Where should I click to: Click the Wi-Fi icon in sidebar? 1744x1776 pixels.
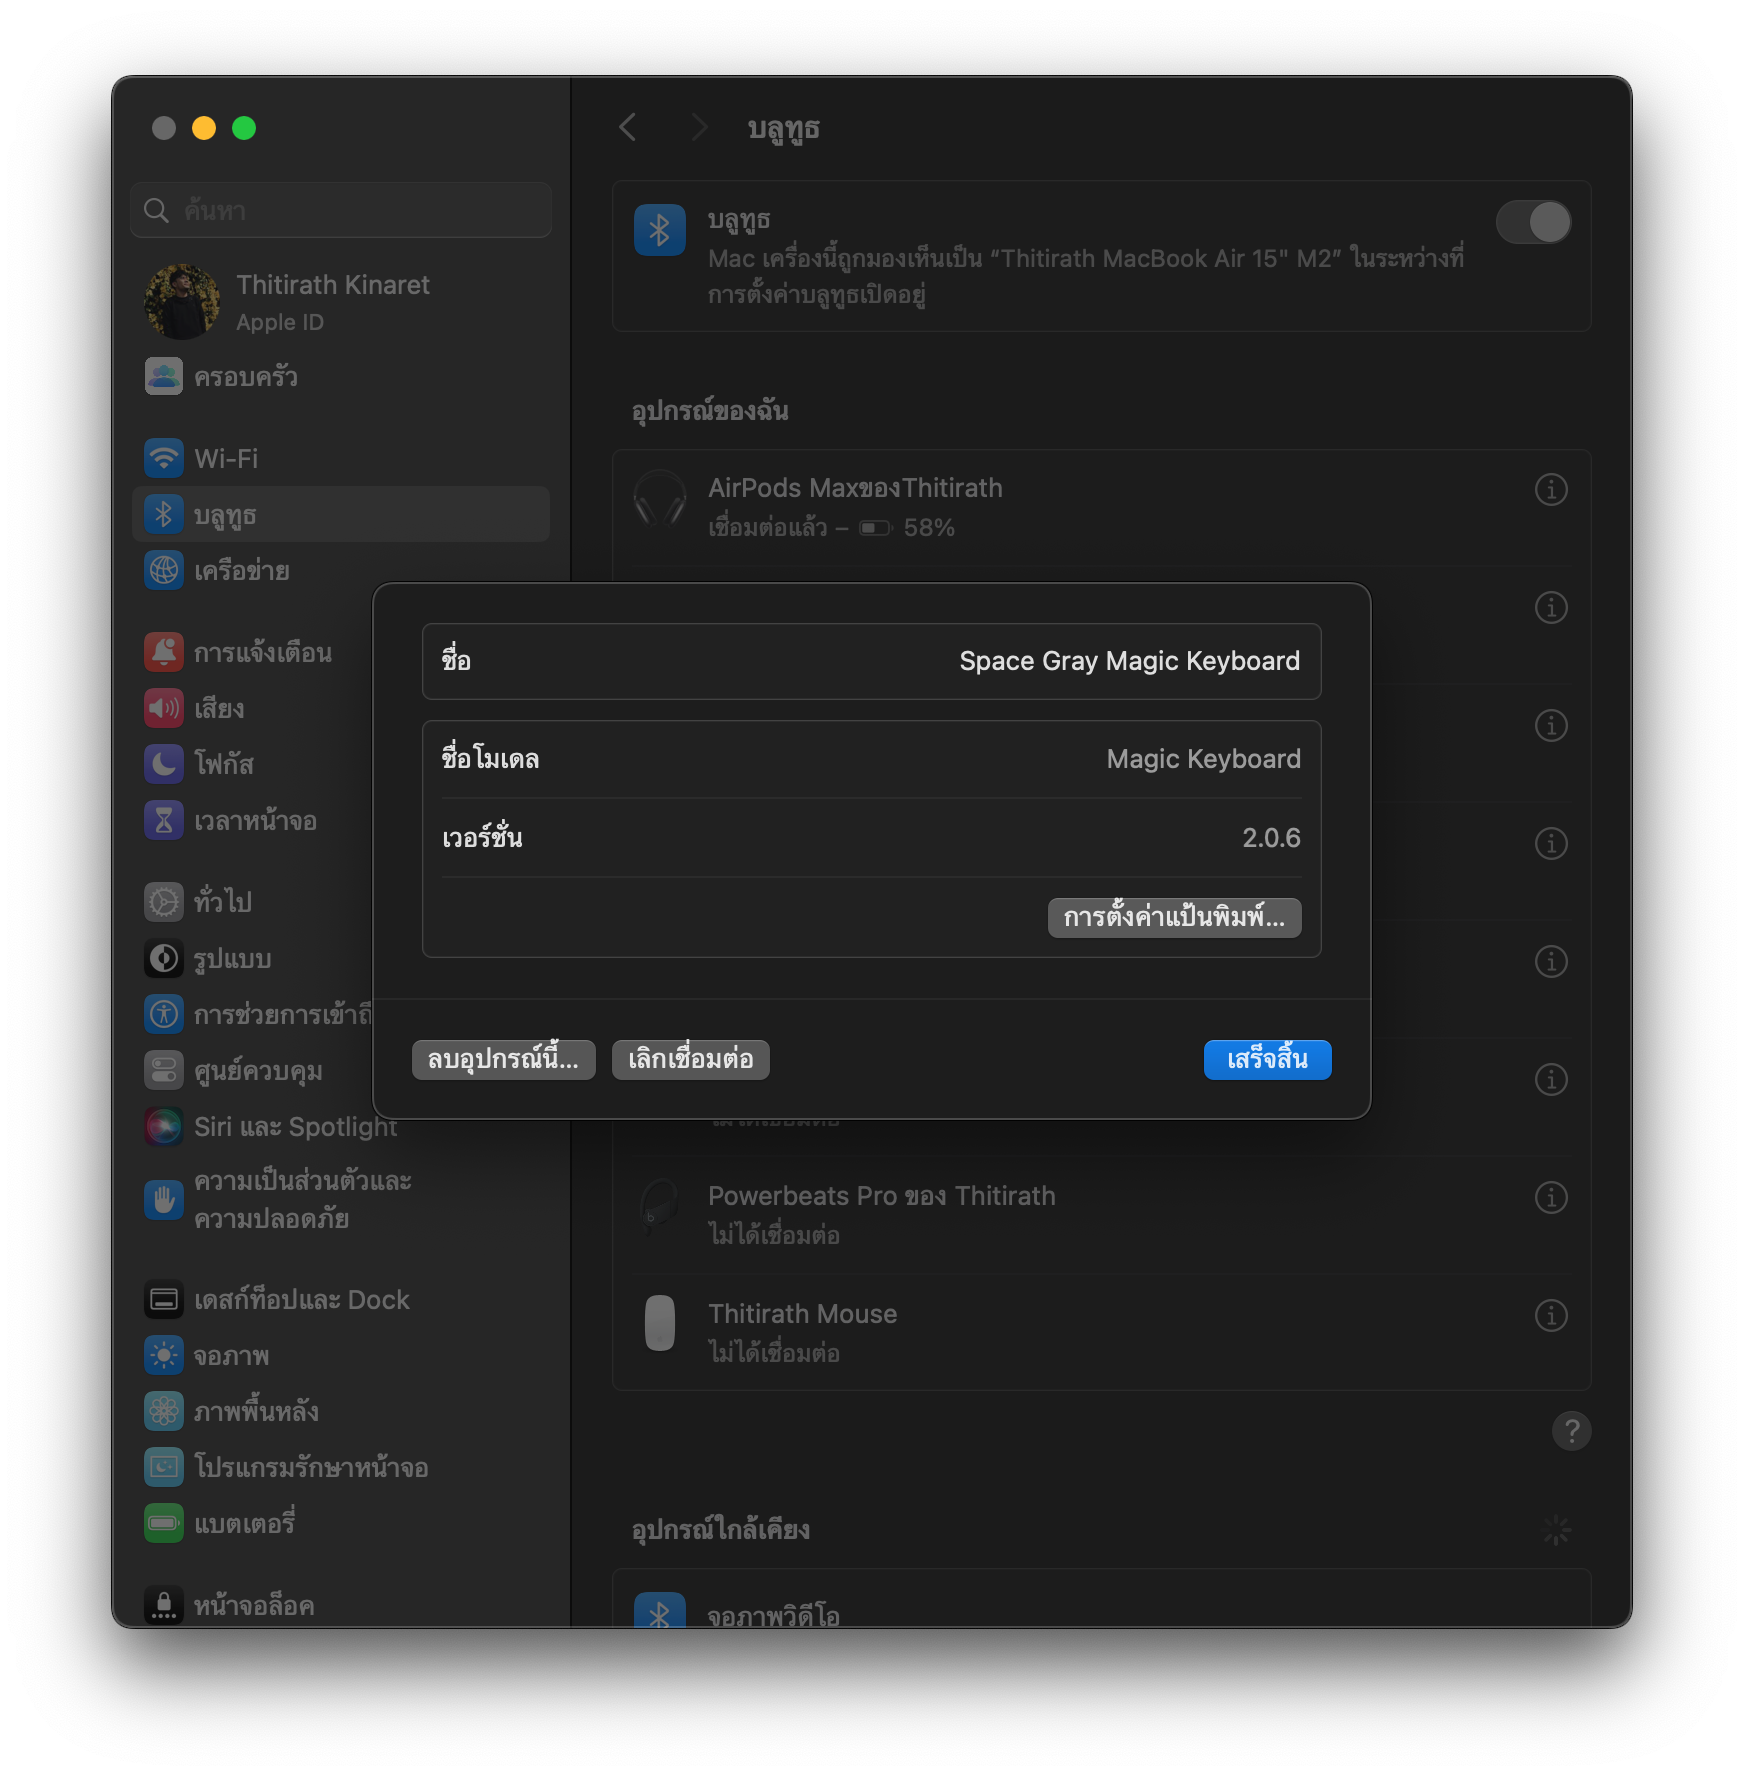pos(164,459)
